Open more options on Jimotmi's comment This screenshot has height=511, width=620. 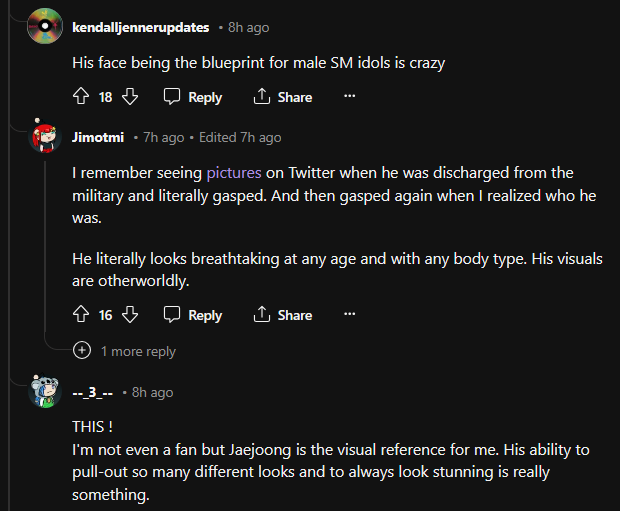pos(349,315)
